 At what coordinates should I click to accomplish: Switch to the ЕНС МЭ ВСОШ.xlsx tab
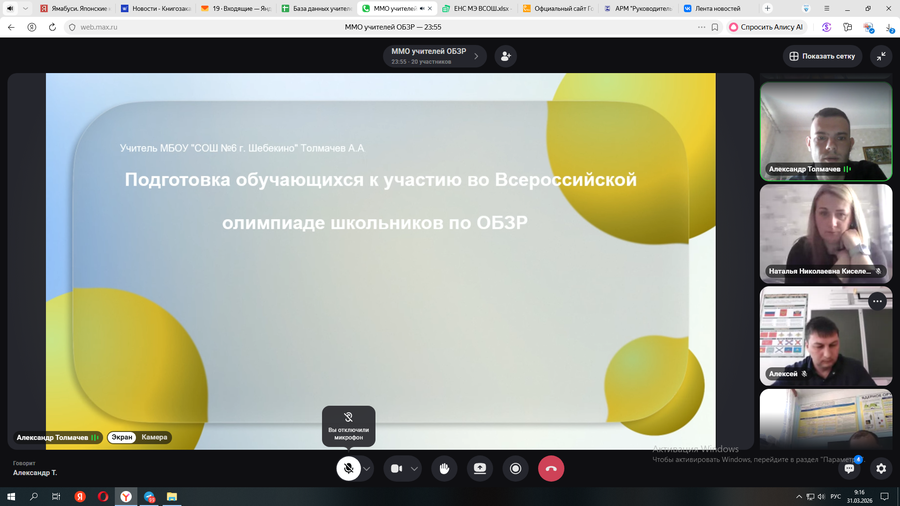474,8
